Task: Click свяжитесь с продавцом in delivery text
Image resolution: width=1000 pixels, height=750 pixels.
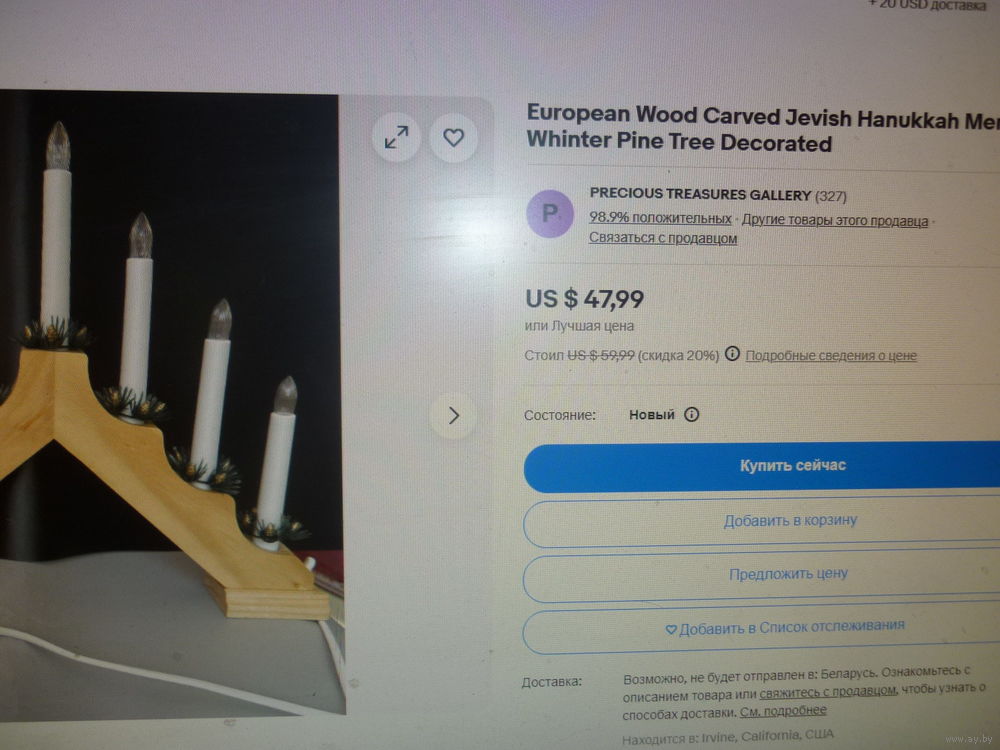Action: click(x=828, y=692)
